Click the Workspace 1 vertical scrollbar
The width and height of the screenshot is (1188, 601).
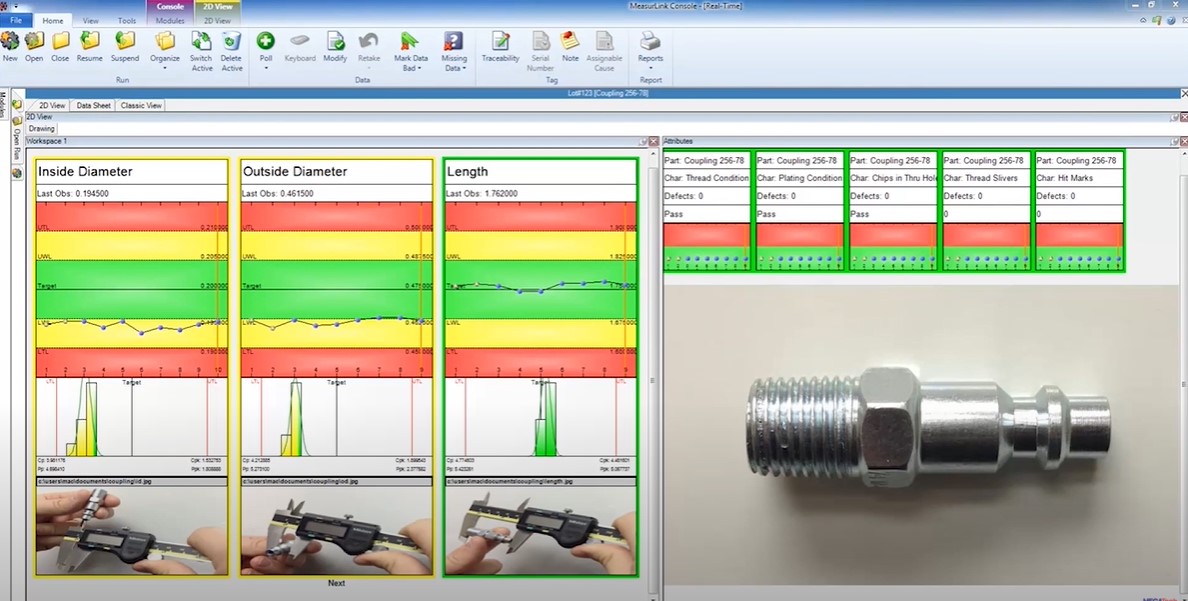pyautogui.click(x=653, y=379)
